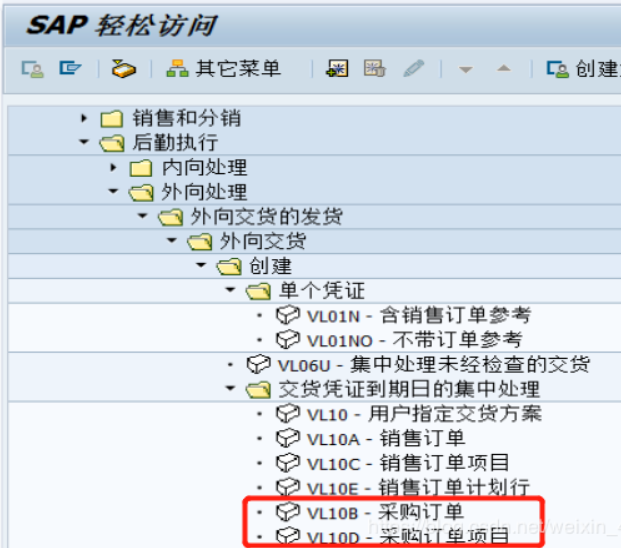Click VL06U transaction cube icon
The width and height of the screenshot is (621, 548).
259,364
